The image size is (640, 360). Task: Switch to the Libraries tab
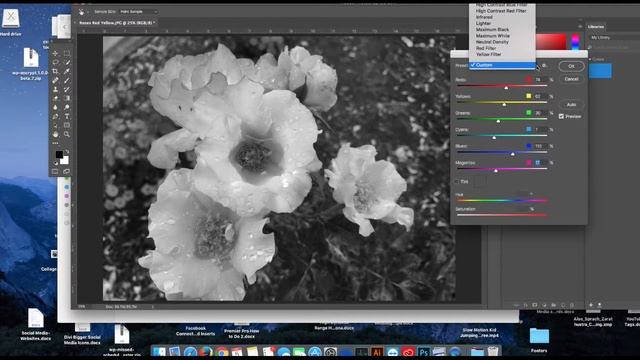[x=596, y=27]
